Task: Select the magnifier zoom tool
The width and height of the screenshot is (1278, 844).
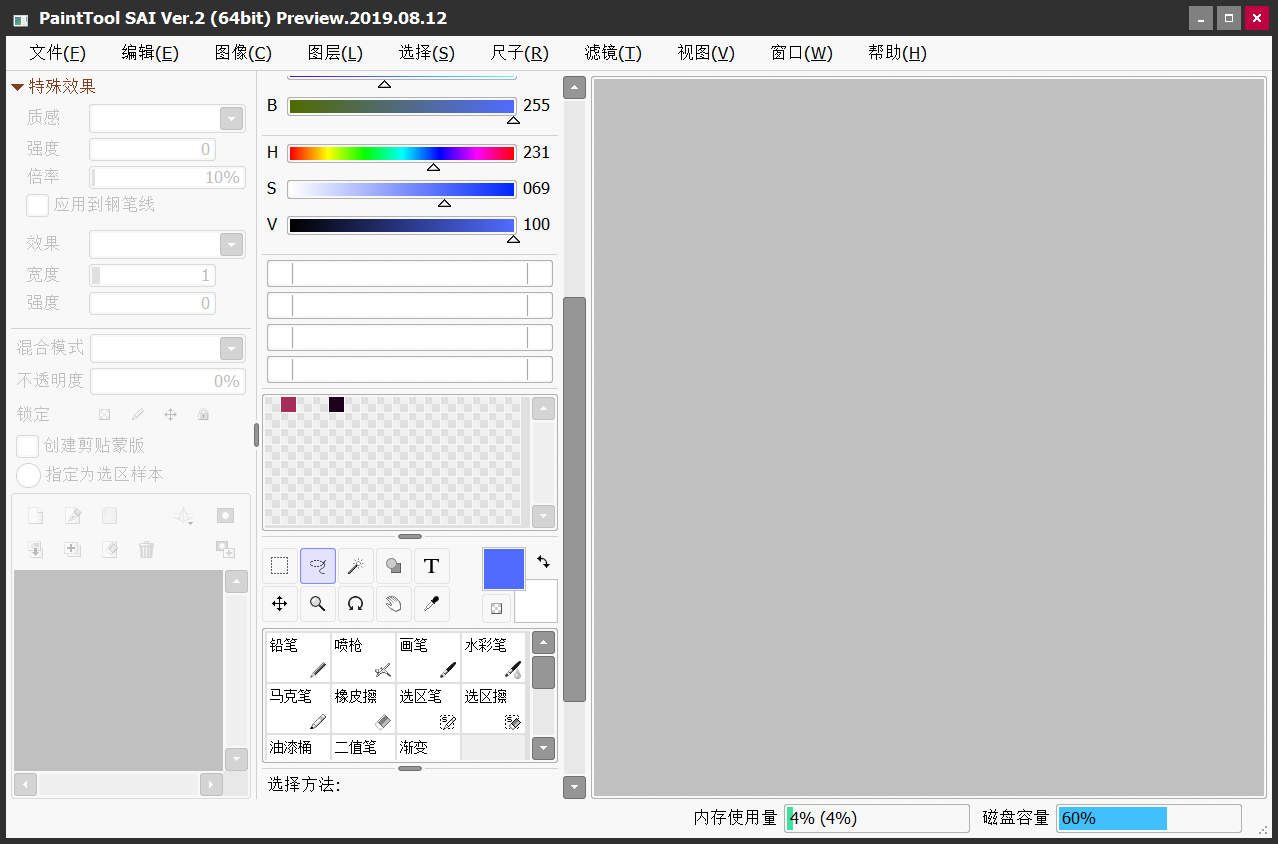Action: coord(318,604)
